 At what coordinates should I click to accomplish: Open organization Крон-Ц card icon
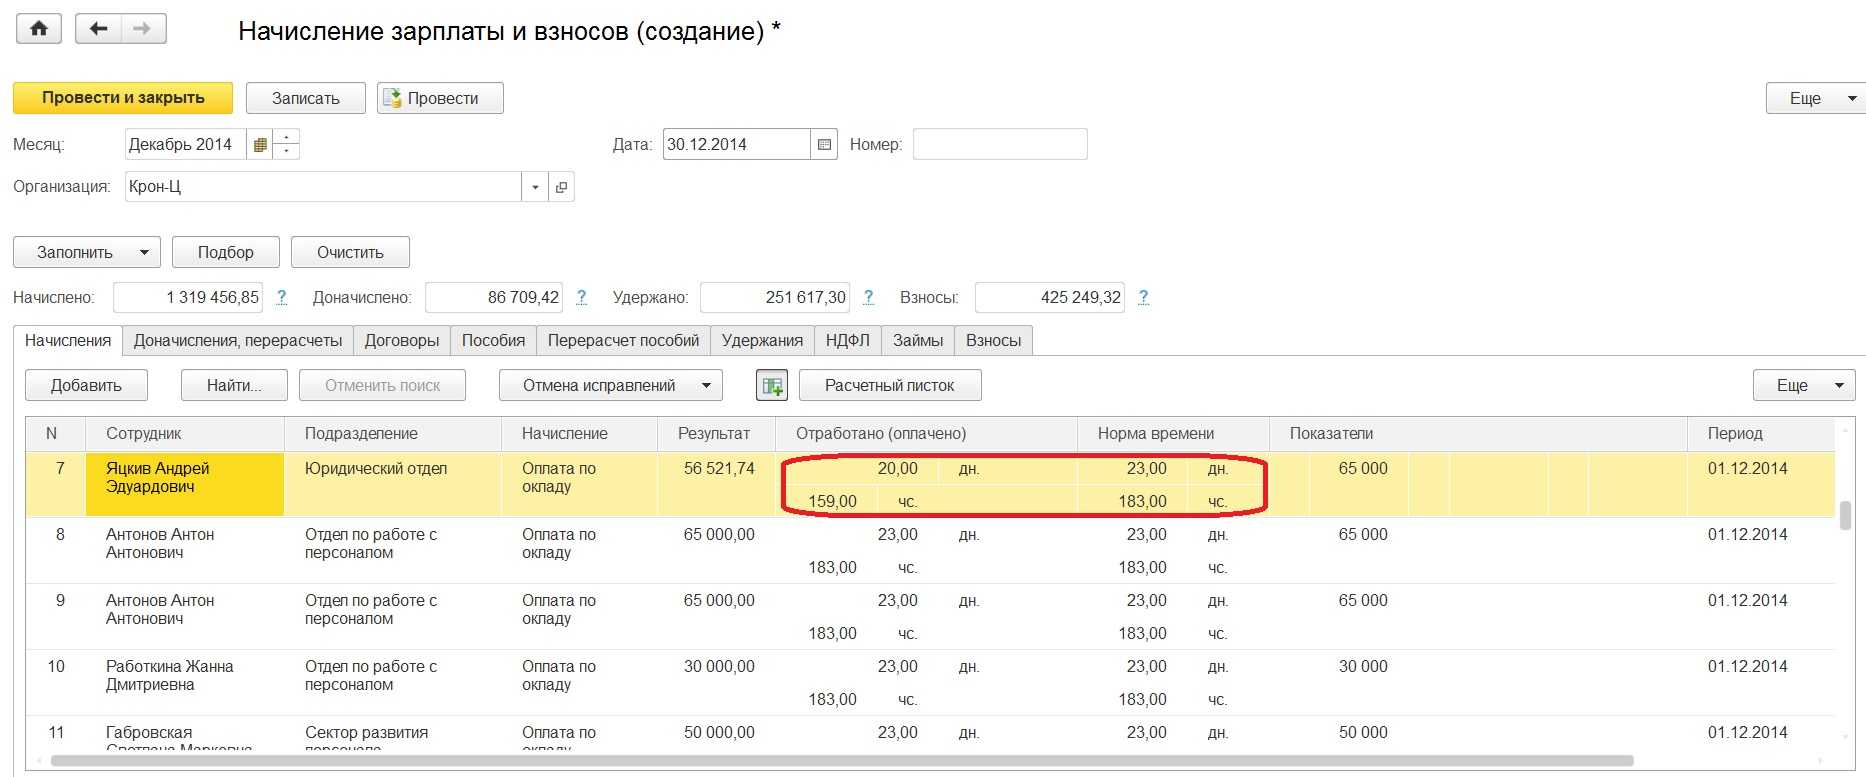tap(561, 187)
